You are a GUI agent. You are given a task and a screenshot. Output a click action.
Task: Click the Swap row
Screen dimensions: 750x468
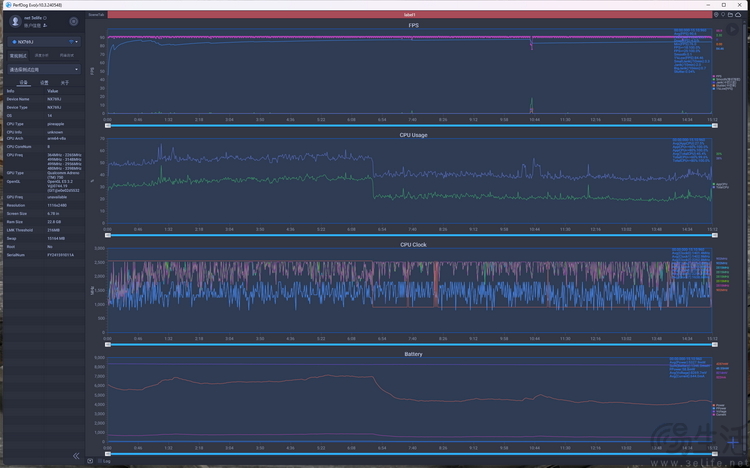coord(44,238)
